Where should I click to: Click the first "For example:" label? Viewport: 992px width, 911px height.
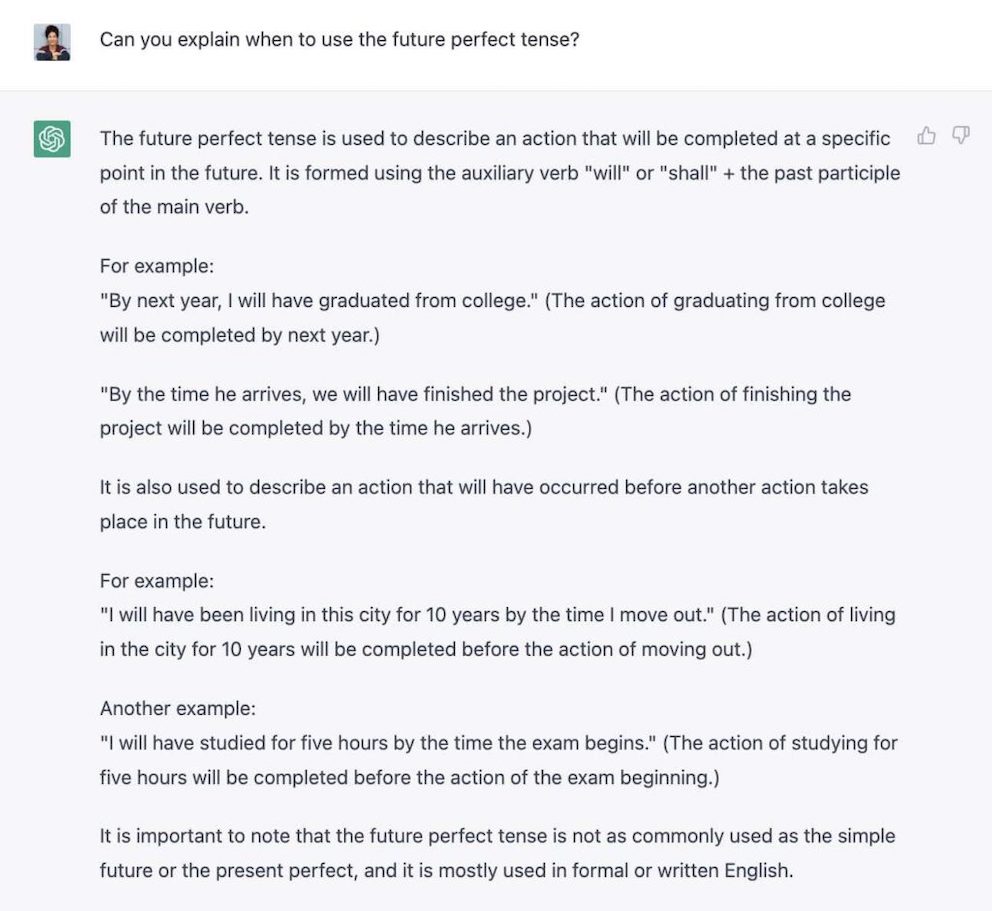click(x=157, y=266)
